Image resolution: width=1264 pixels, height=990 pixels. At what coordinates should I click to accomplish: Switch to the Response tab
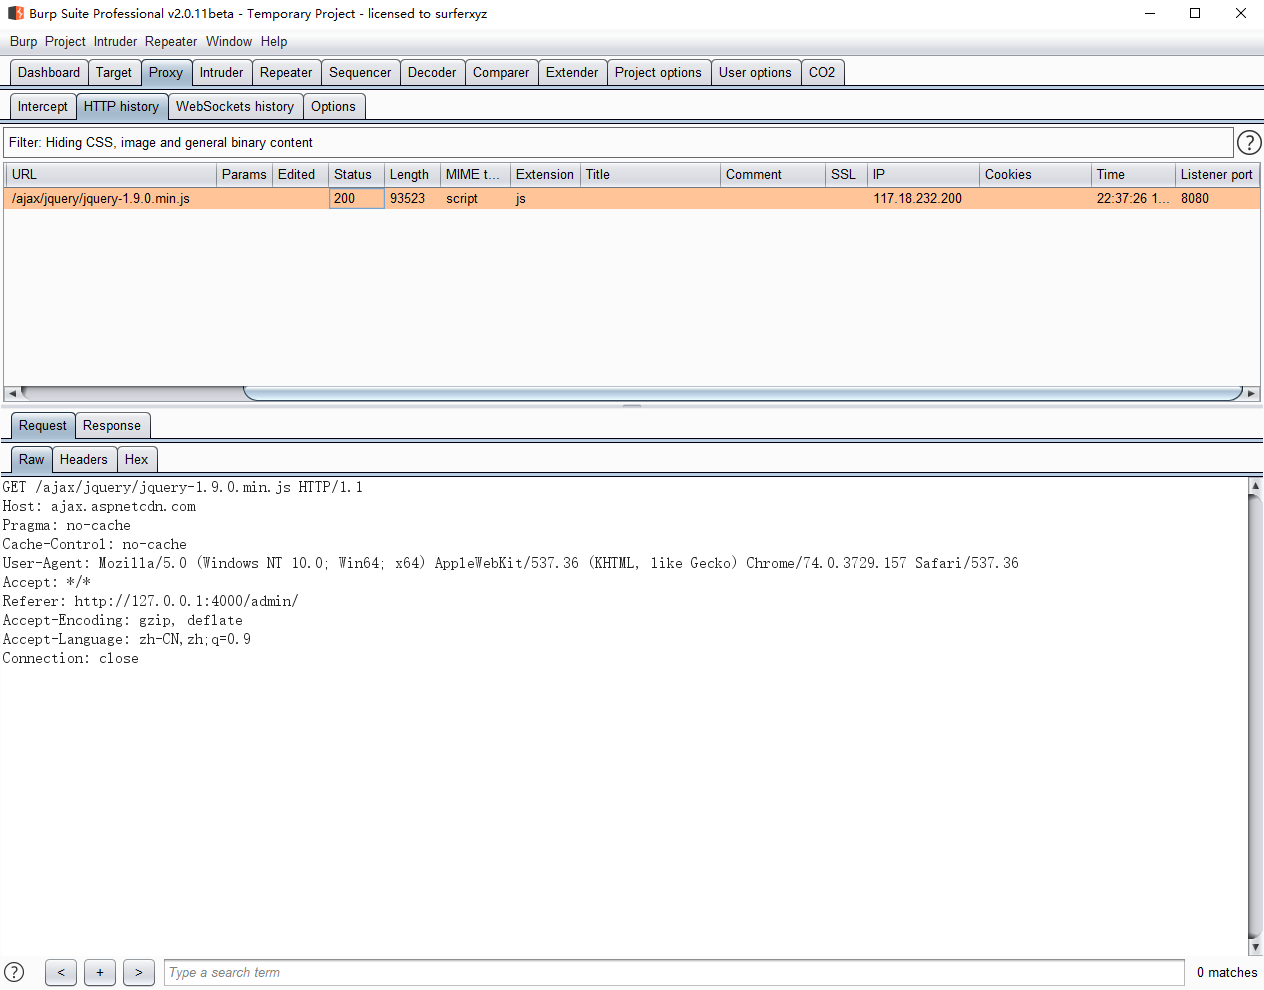pos(112,426)
